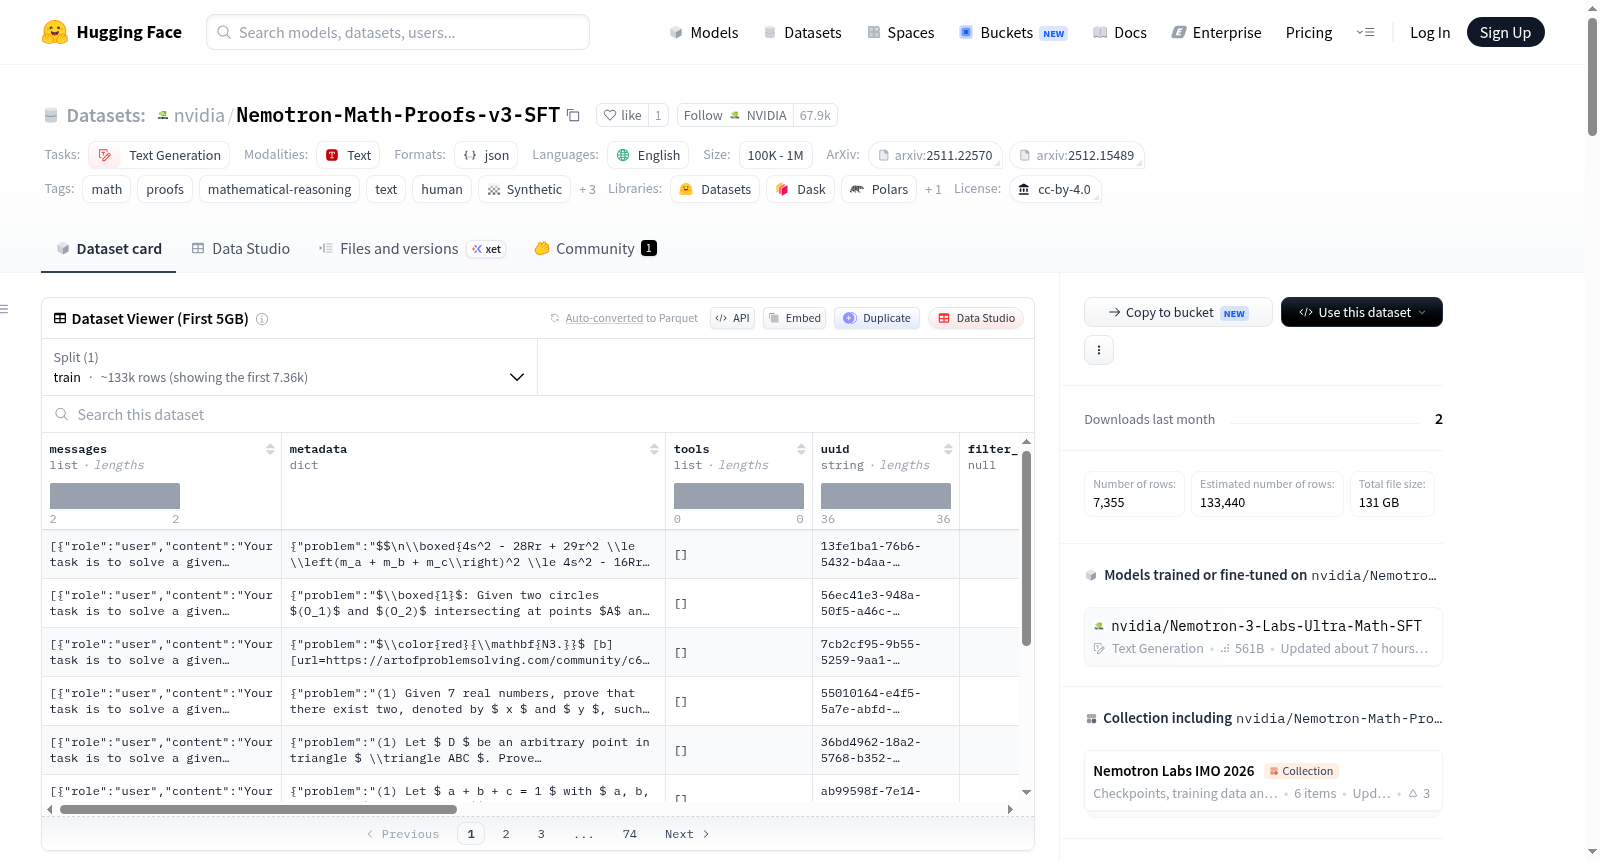Switch to the Dataset card tab
The height and width of the screenshot is (861, 1600).
[108, 249]
